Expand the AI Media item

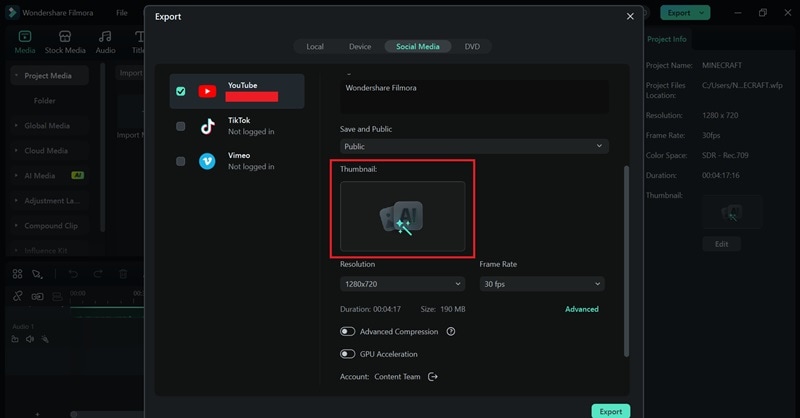(16, 176)
